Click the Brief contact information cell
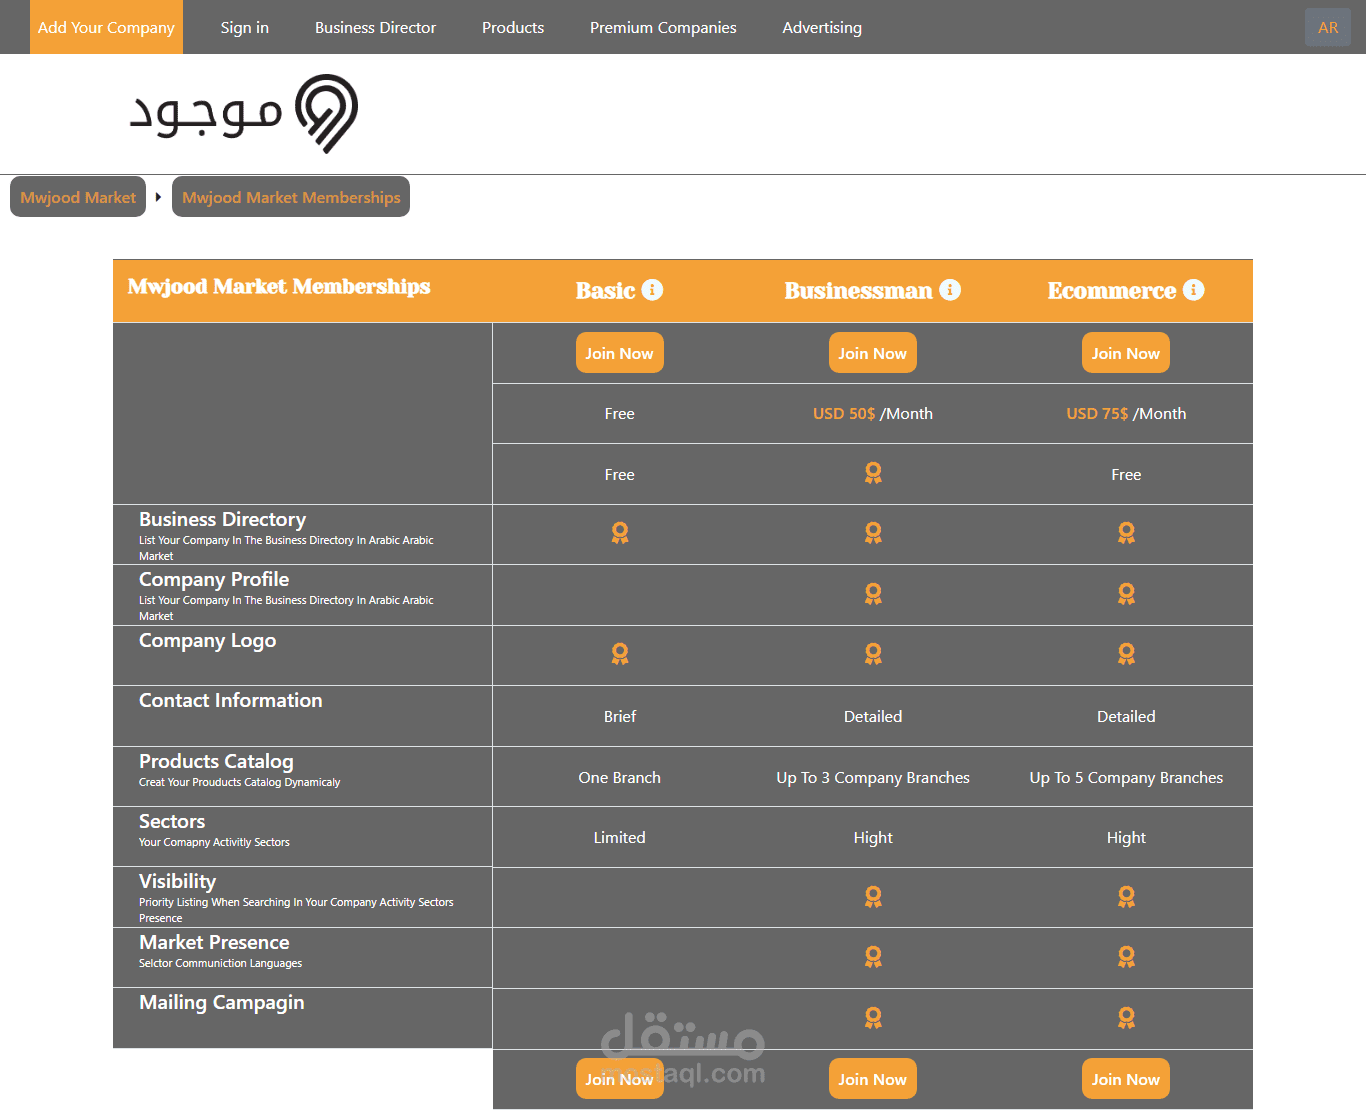 [620, 717]
